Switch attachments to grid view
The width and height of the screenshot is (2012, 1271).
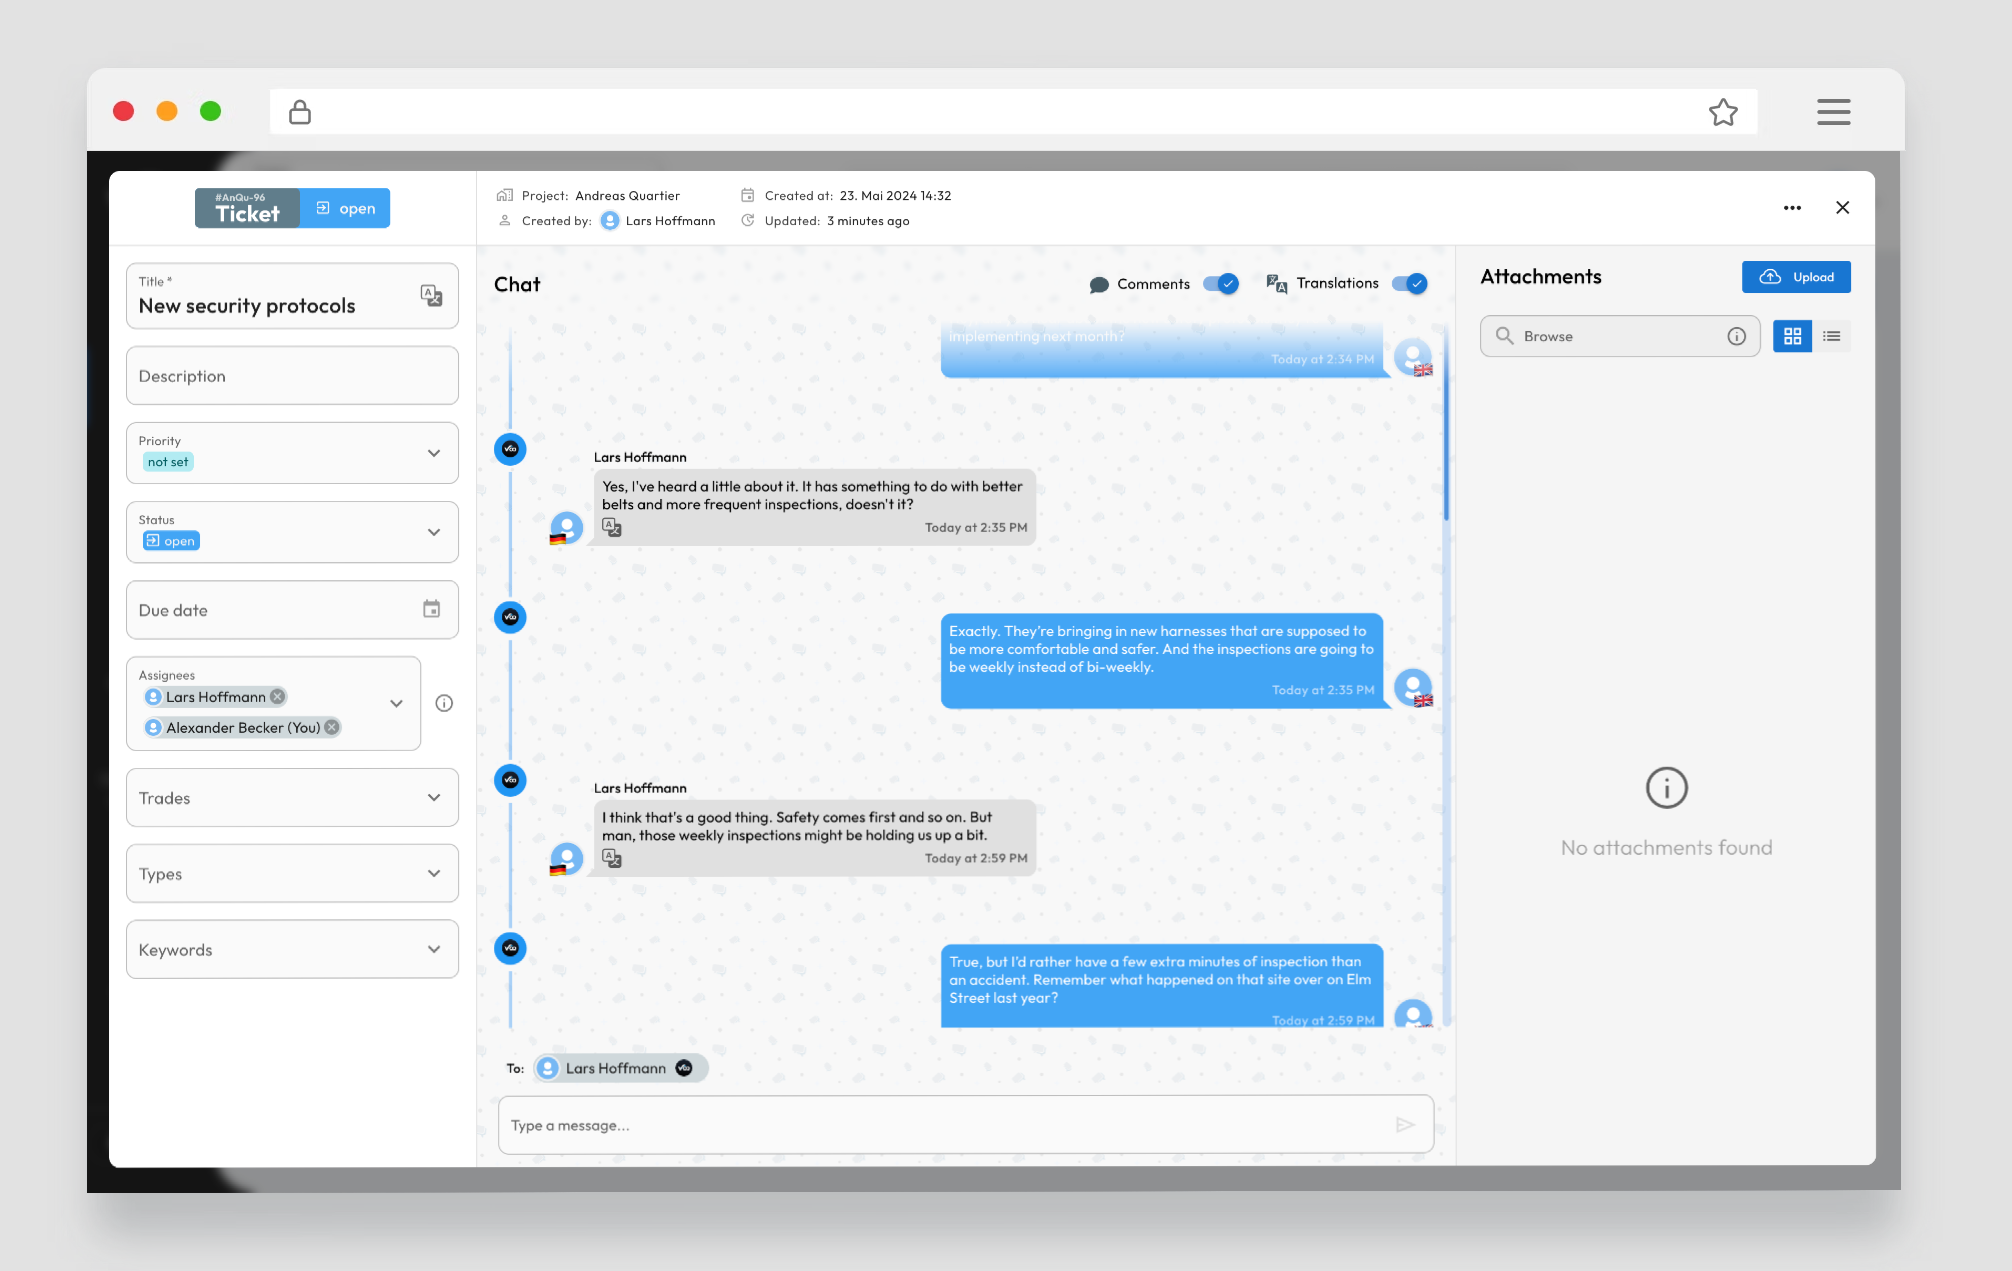[x=1792, y=336]
